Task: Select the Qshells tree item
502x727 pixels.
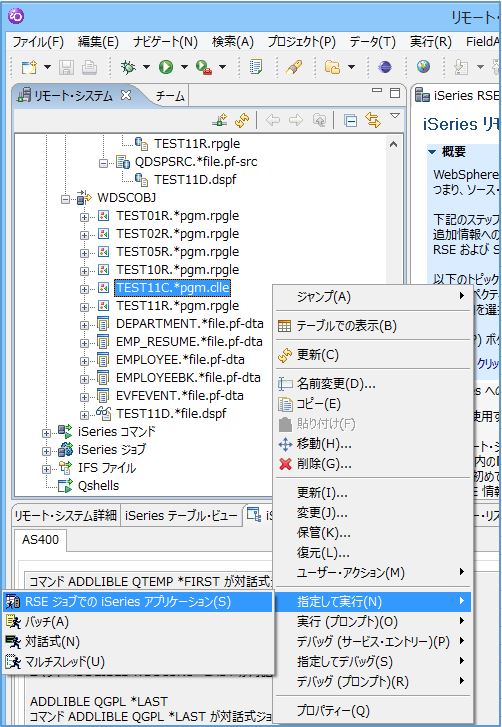Action: [98, 485]
